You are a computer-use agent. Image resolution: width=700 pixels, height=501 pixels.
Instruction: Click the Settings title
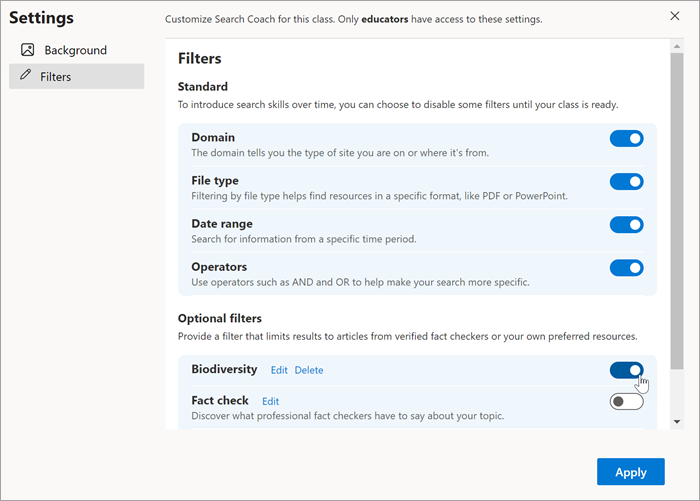[42, 18]
